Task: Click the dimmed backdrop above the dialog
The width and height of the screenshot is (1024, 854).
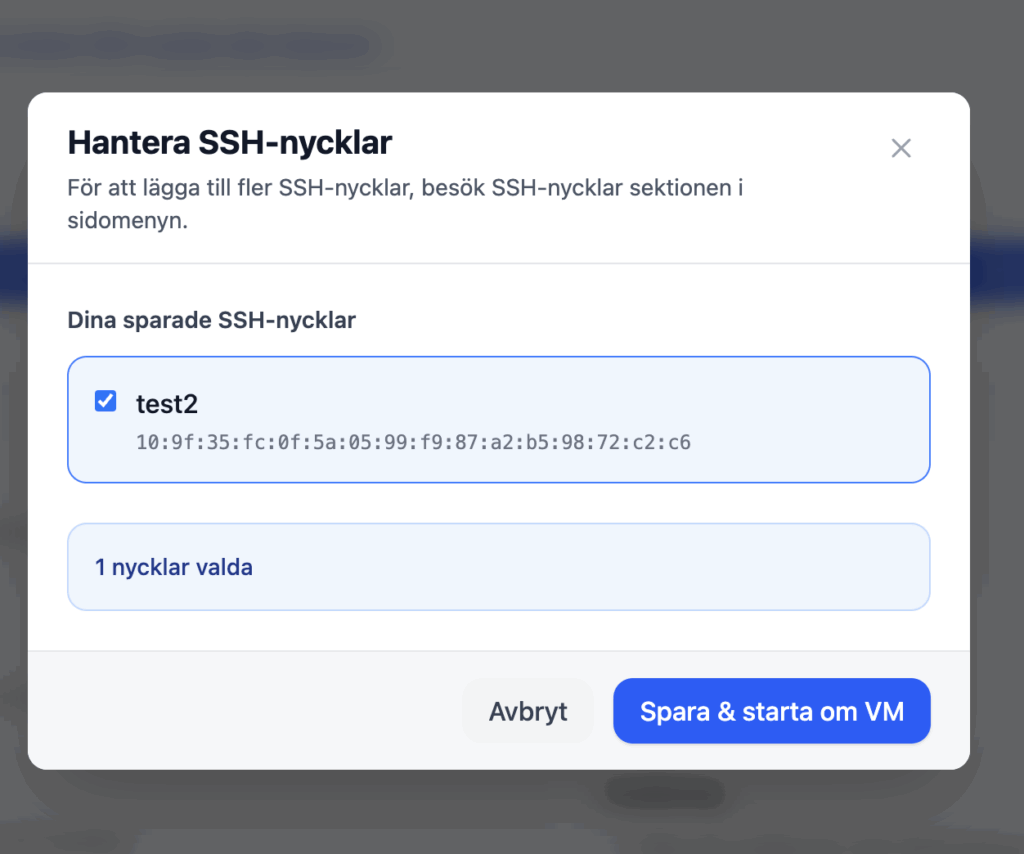Action: [500, 45]
